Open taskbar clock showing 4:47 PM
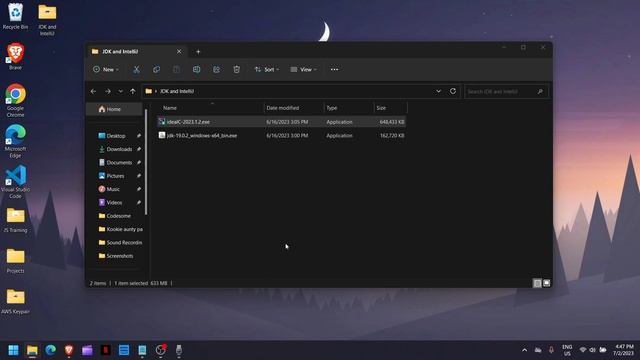Image resolution: width=640 pixels, height=360 pixels. [624, 350]
